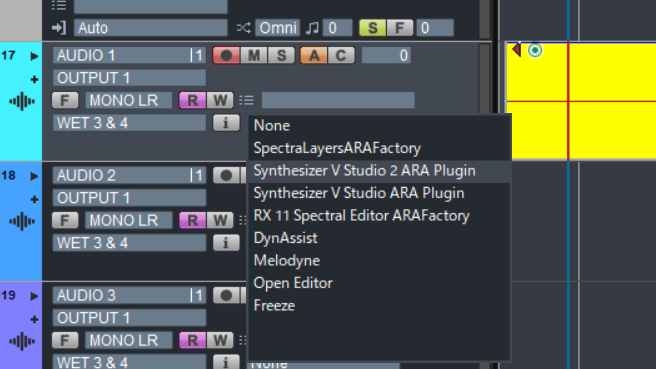The height and width of the screenshot is (369, 656).
Task: Click waveform icon on track 17
Action: tap(22, 101)
